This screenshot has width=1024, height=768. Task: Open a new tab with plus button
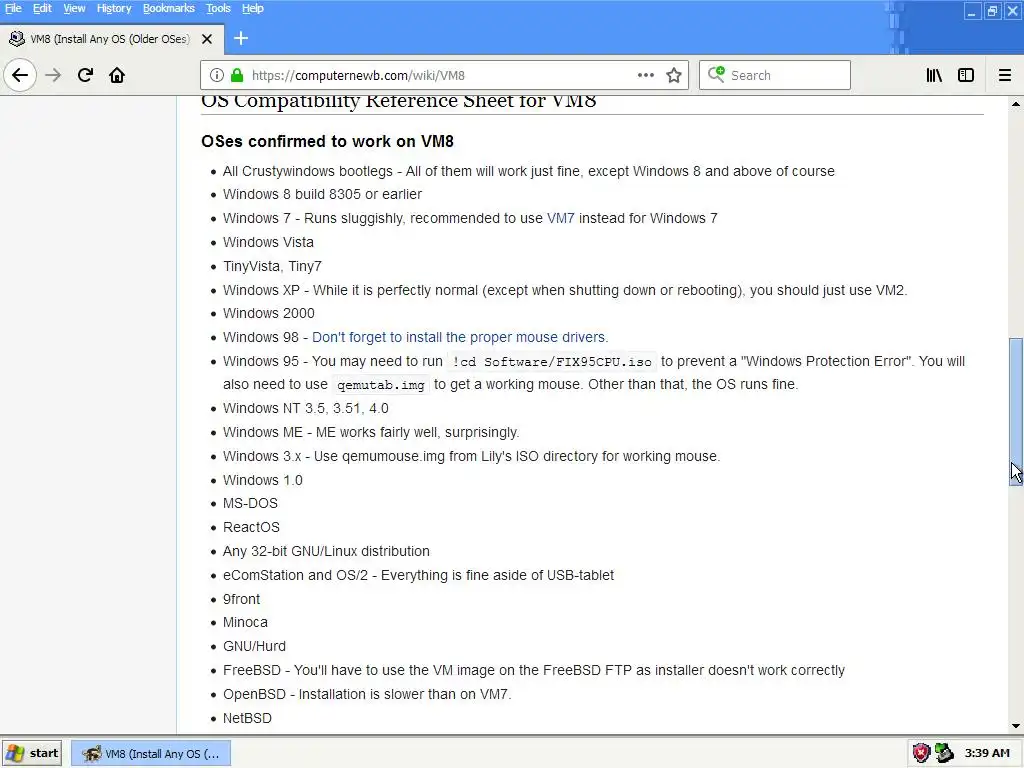click(241, 39)
